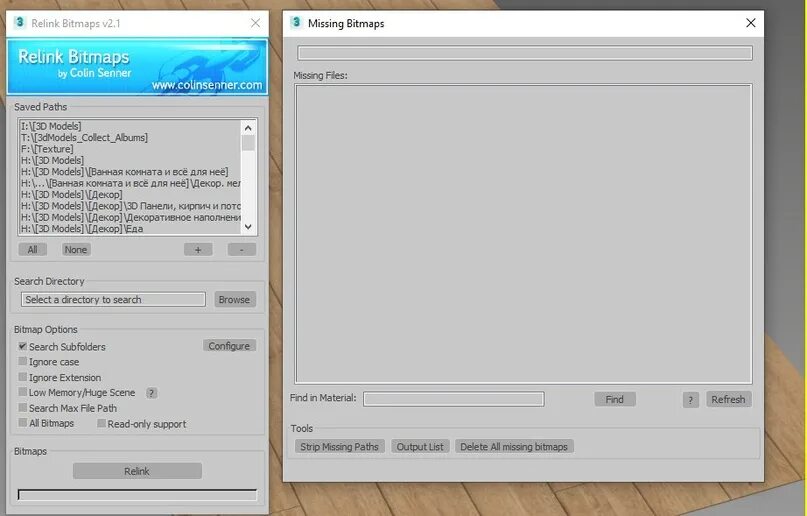Select the path ending in Декор. мел

(130, 183)
